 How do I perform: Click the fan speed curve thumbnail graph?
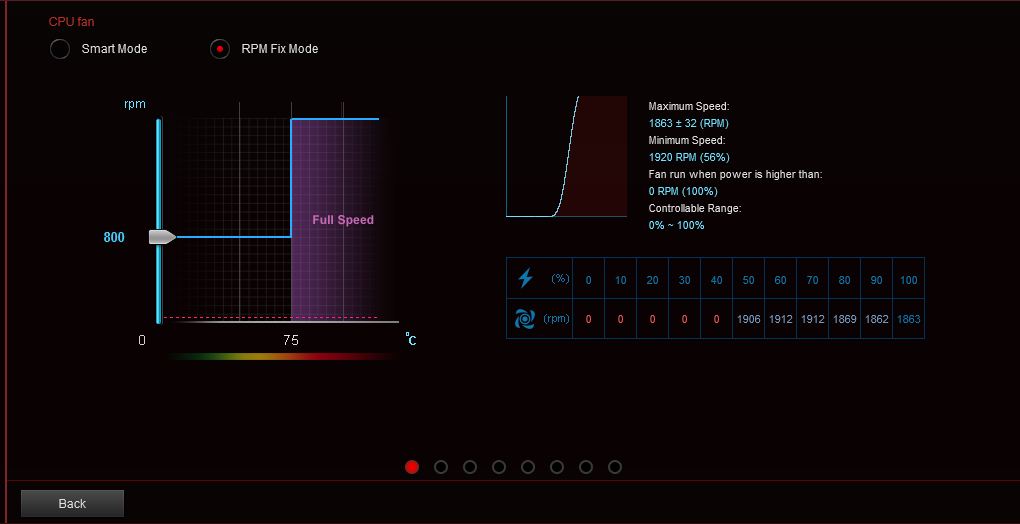pyautogui.click(x=567, y=156)
